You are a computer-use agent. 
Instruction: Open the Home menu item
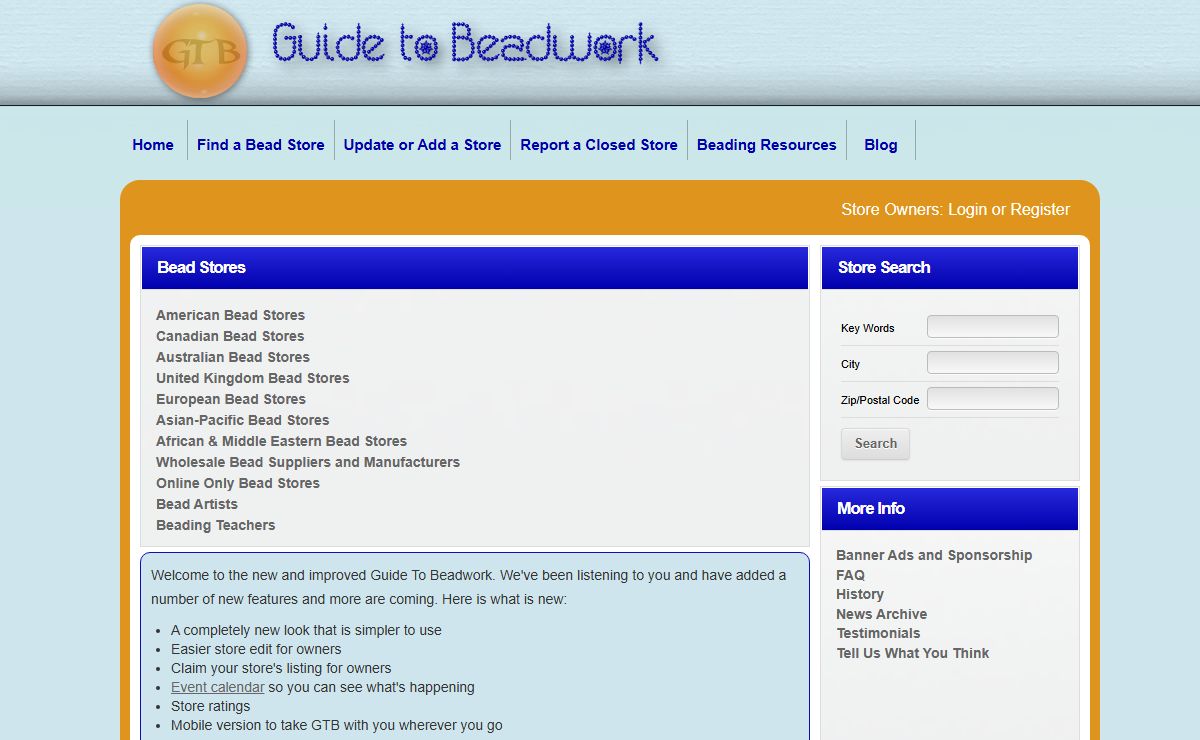(153, 145)
